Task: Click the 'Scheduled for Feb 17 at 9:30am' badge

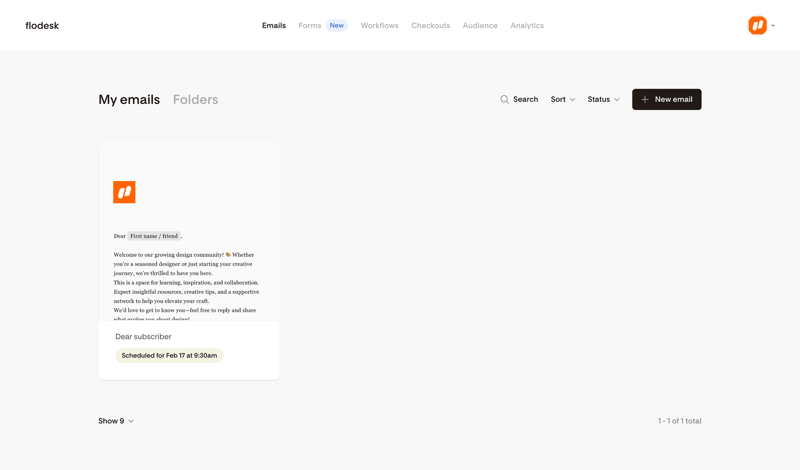Action: 169,356
